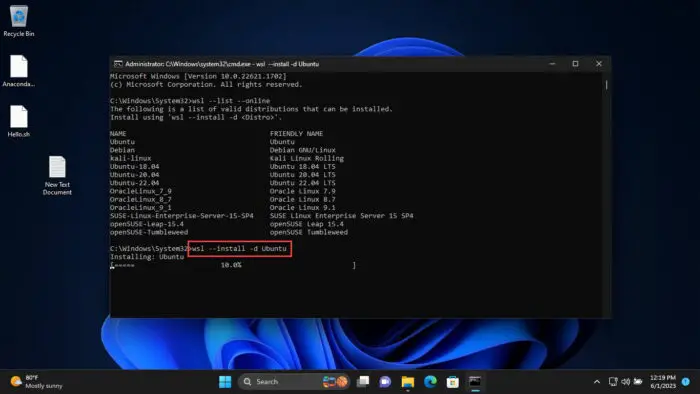The width and height of the screenshot is (700, 394).
Task: Click the Command Prompt title bar text
Action: point(222,64)
